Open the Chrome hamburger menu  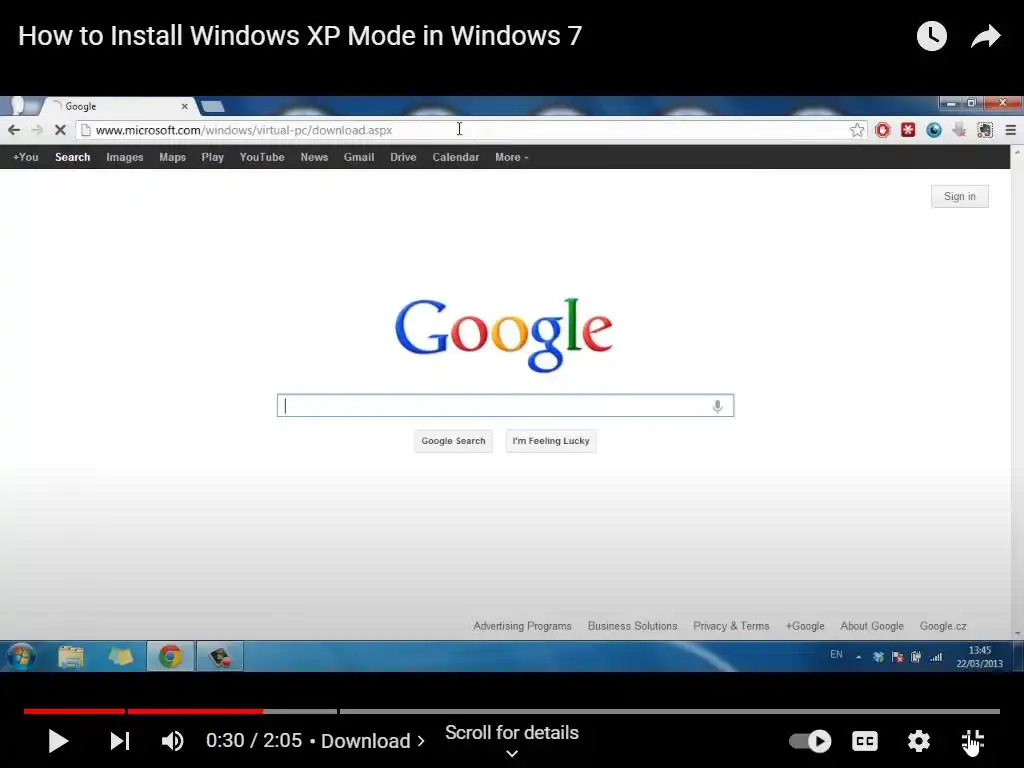click(1010, 130)
